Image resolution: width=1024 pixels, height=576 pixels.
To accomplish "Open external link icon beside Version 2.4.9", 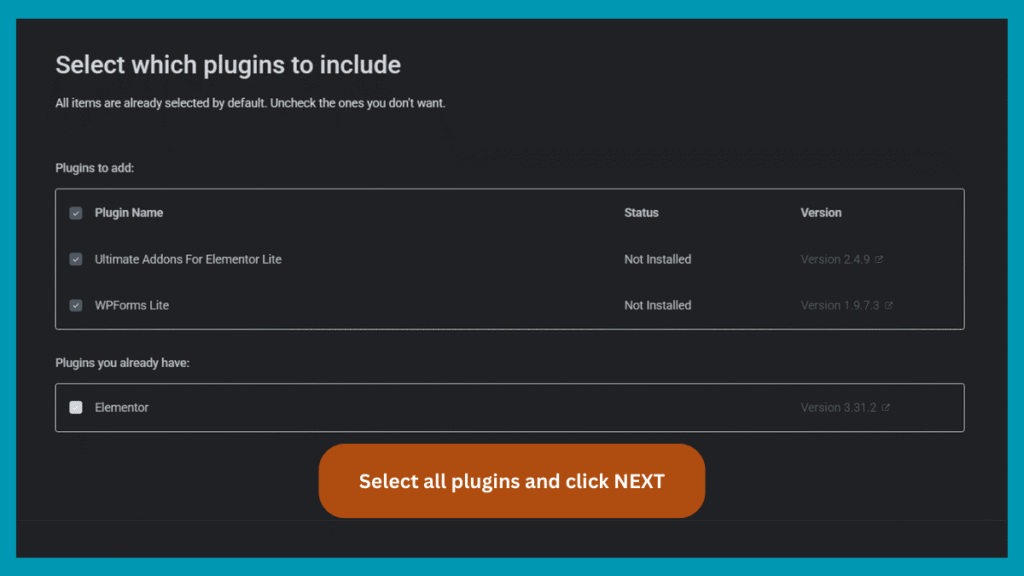I will point(879,259).
